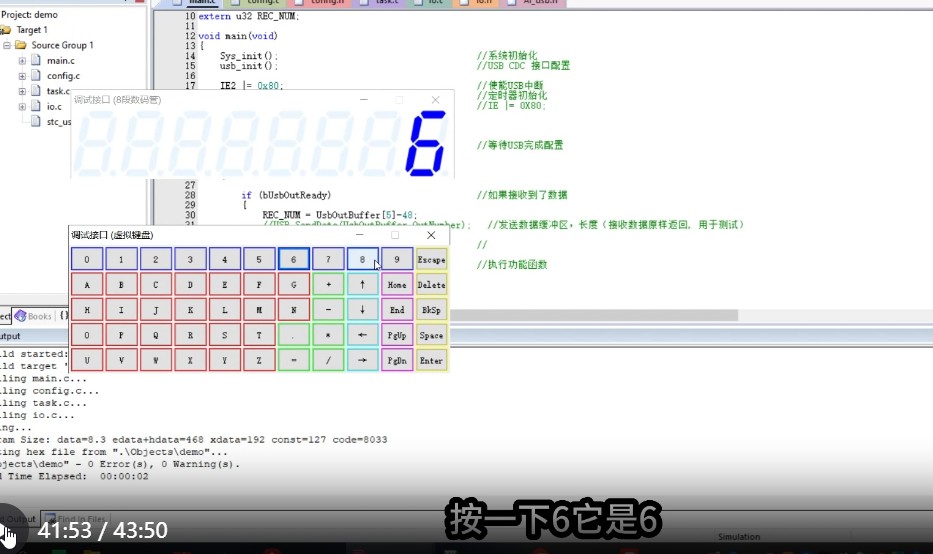The width and height of the screenshot is (933, 554).
Task: Click letter G key on virtual keyboard
Action: tap(293, 284)
